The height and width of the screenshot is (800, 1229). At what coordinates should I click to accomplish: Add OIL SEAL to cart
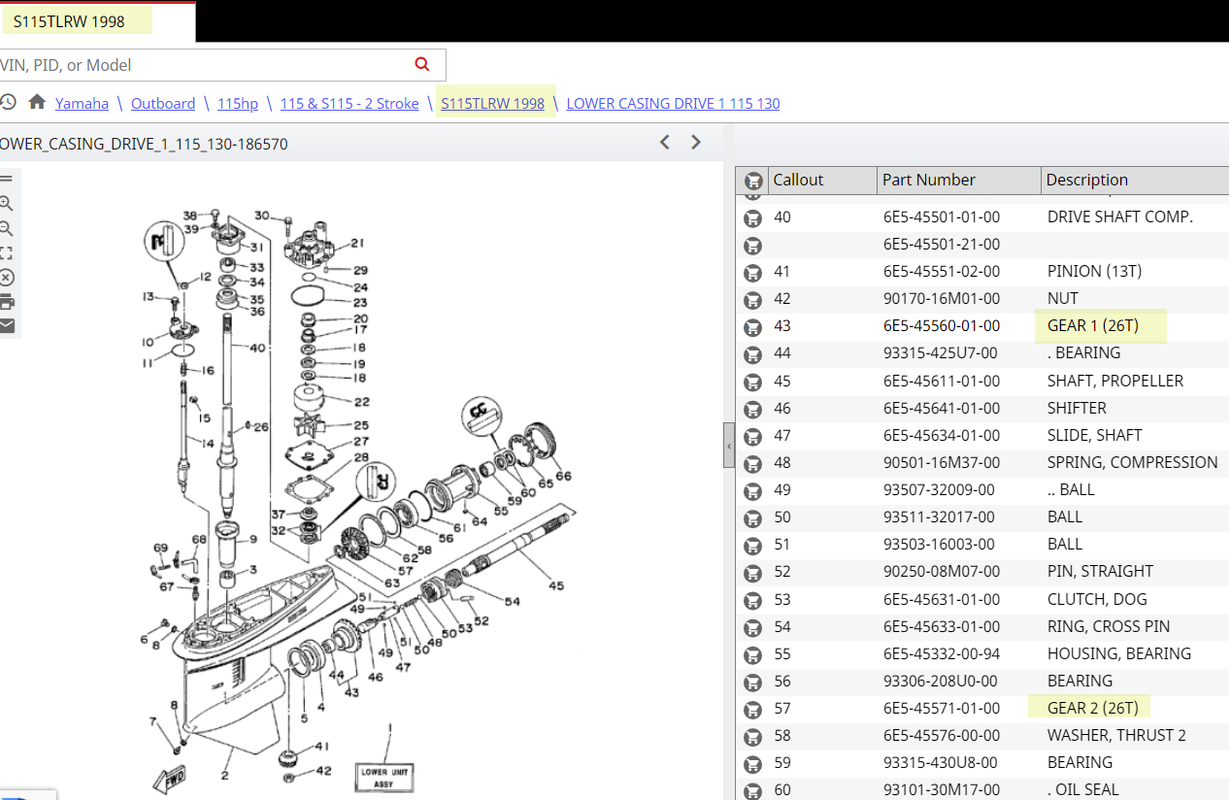click(752, 790)
